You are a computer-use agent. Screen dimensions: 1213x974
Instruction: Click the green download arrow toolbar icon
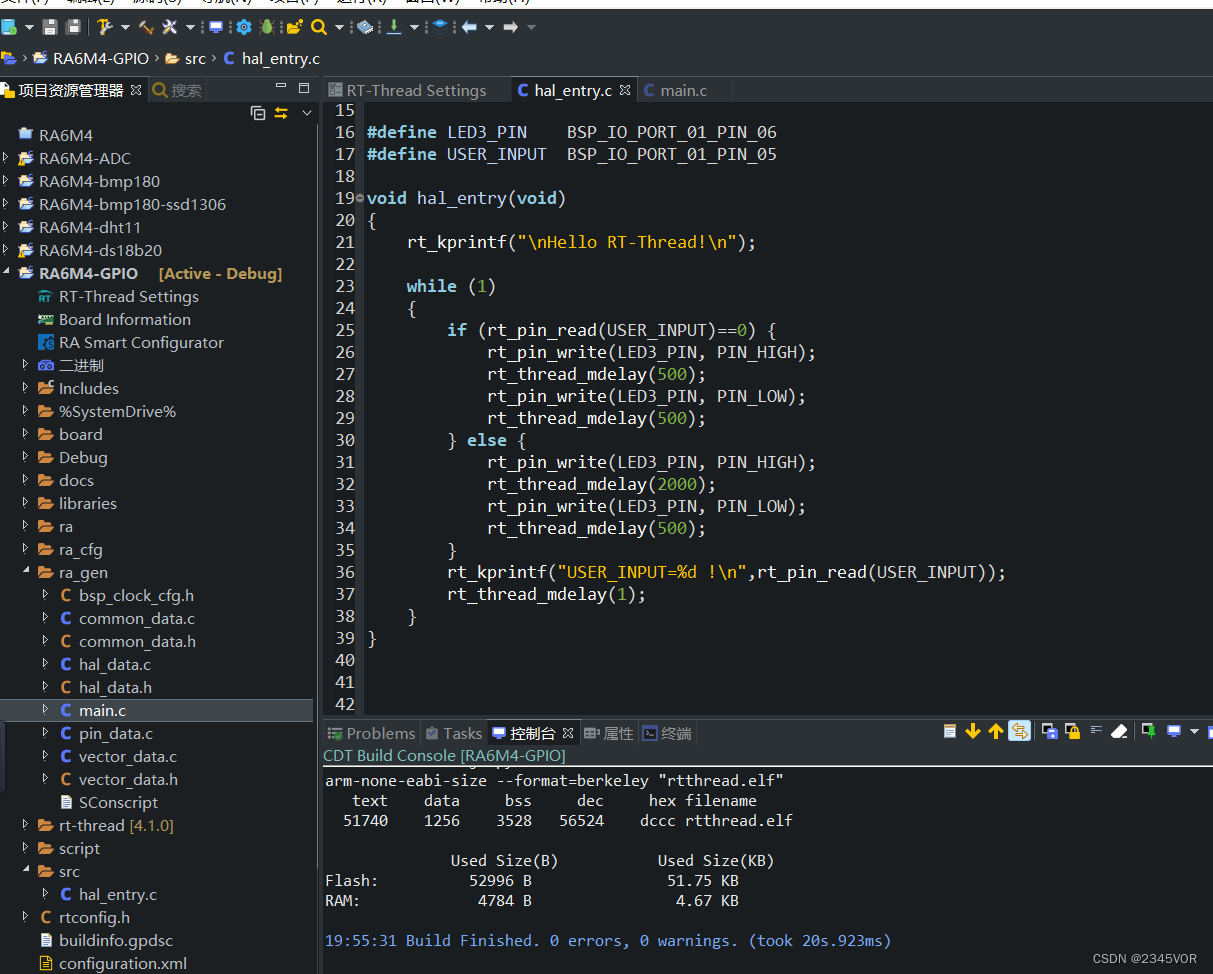point(394,27)
